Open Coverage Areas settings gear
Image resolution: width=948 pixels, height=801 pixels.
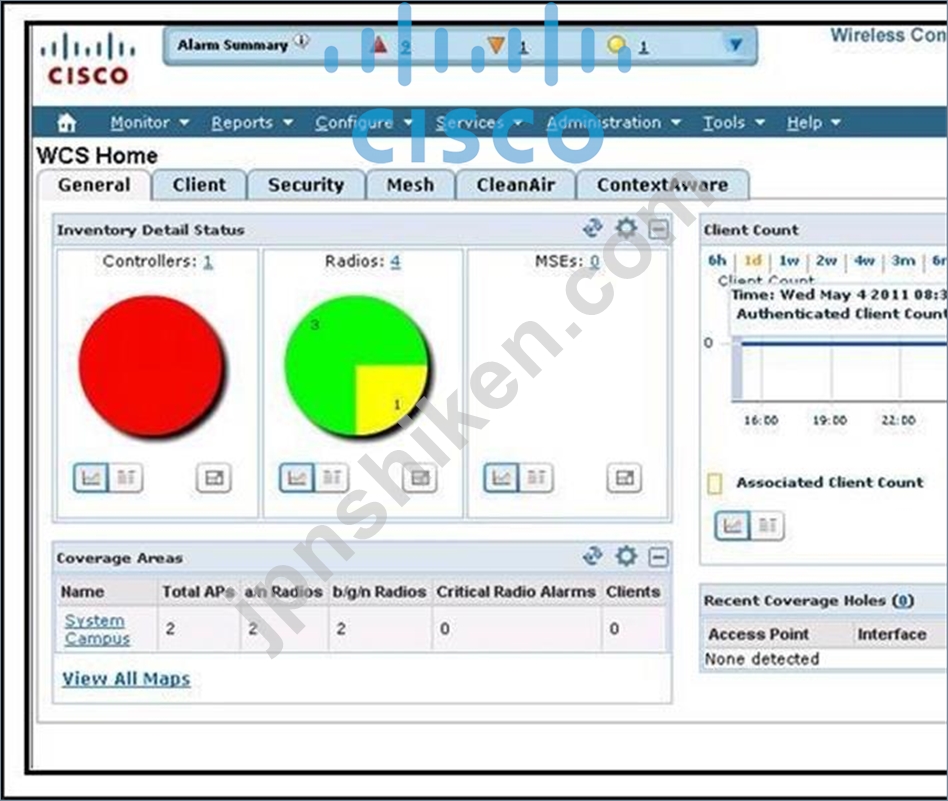click(626, 556)
